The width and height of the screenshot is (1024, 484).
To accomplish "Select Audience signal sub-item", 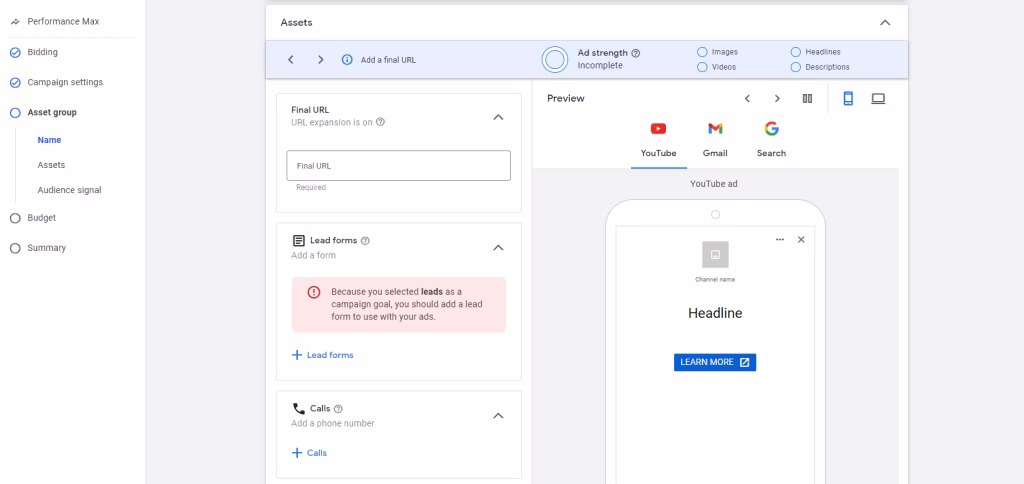I will point(69,190).
